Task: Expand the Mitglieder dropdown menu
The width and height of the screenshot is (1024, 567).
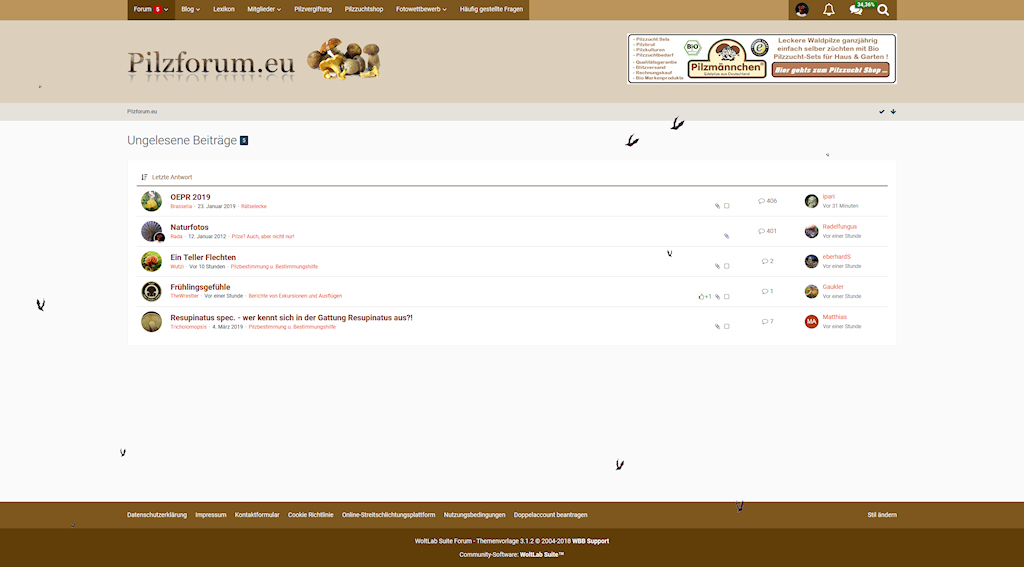Action: tap(264, 9)
